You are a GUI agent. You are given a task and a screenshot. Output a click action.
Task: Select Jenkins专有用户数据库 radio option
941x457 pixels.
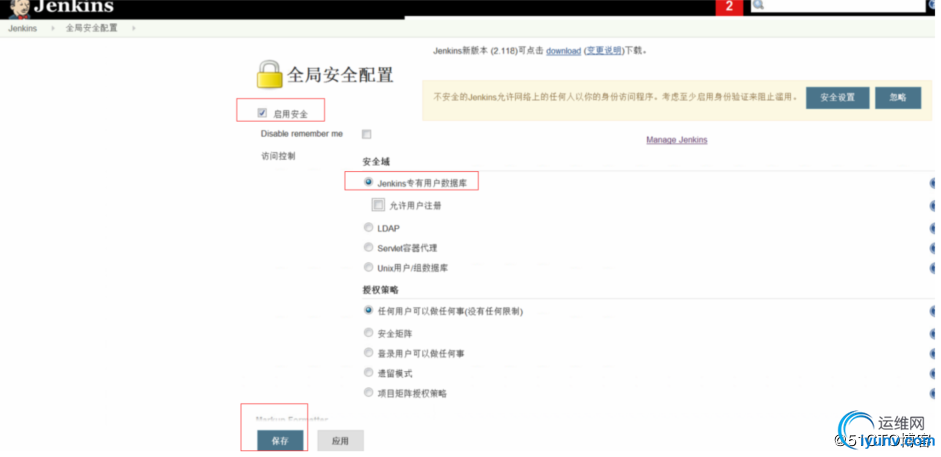point(368,182)
